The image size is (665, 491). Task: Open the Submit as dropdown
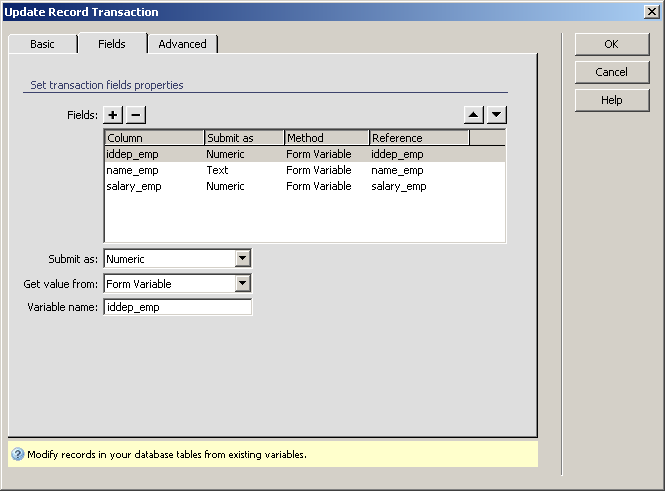point(242,259)
